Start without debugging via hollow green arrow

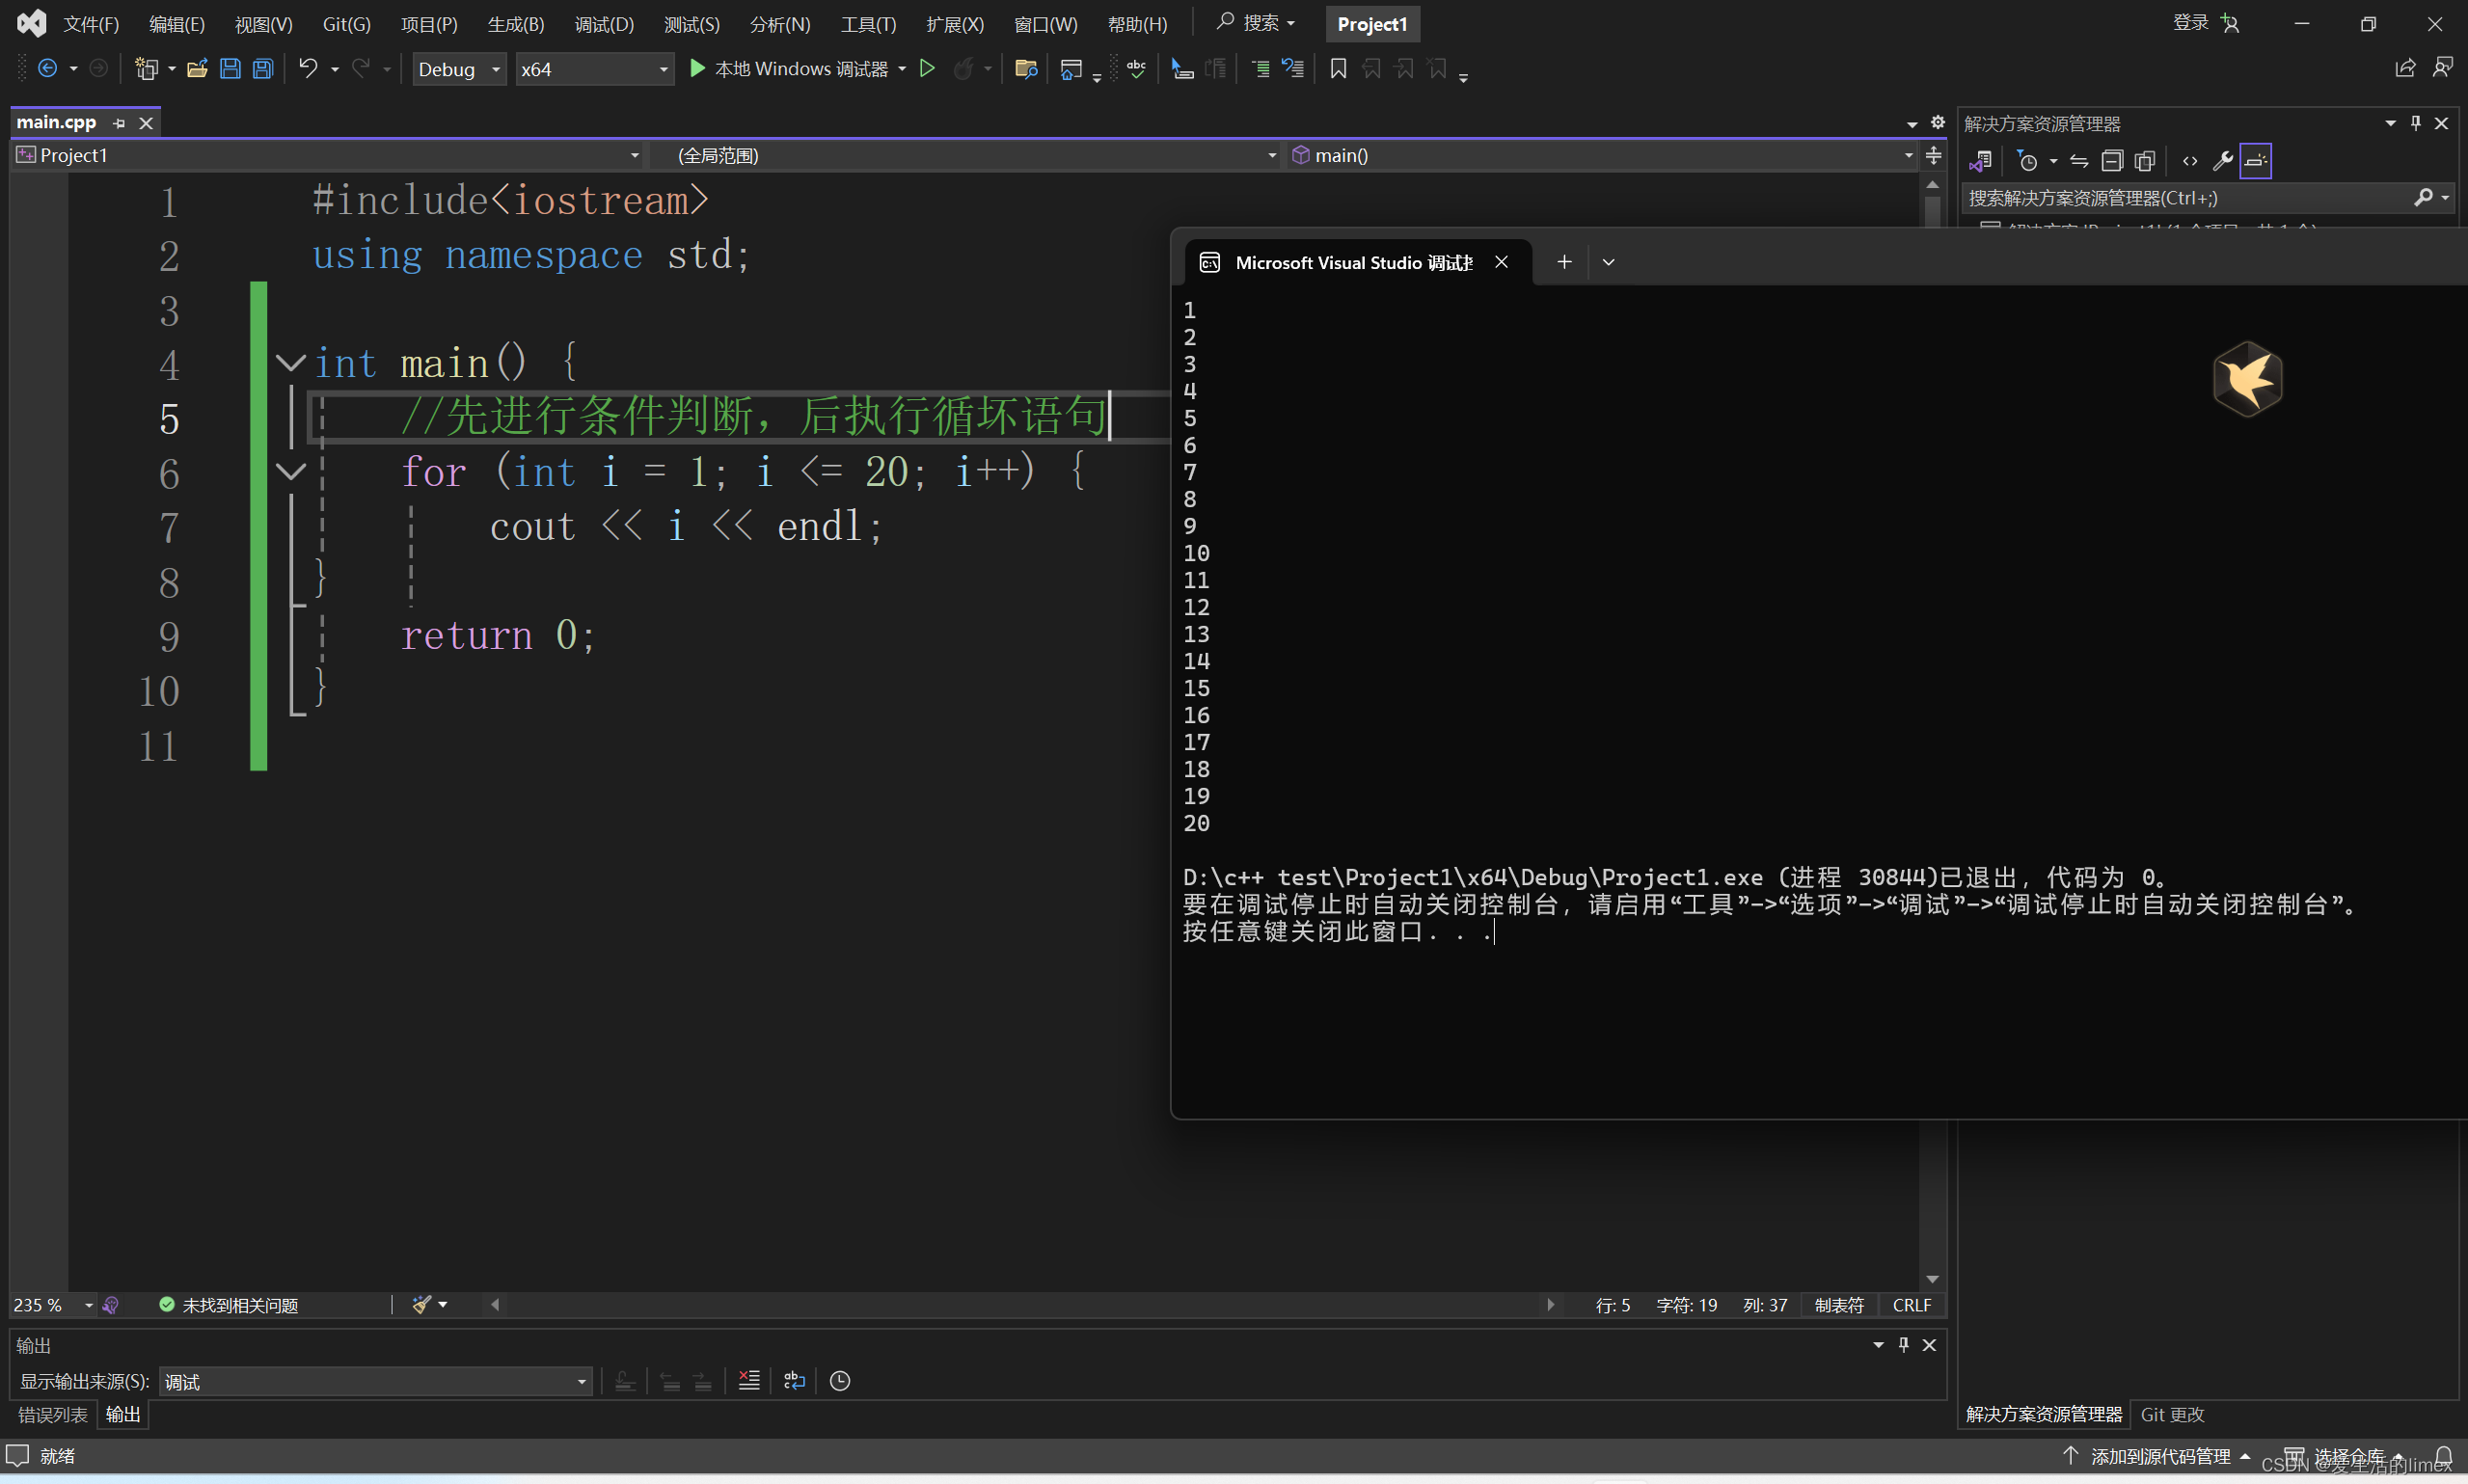pos(927,68)
